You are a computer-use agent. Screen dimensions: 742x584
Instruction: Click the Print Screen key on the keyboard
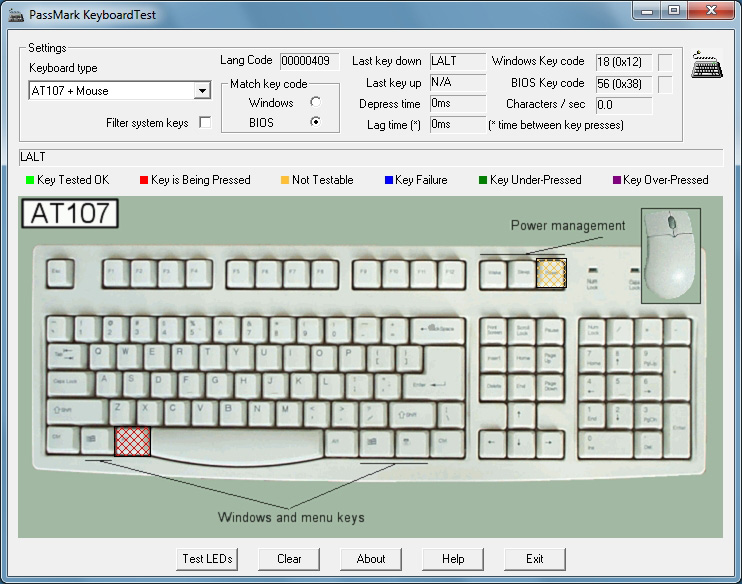click(493, 331)
